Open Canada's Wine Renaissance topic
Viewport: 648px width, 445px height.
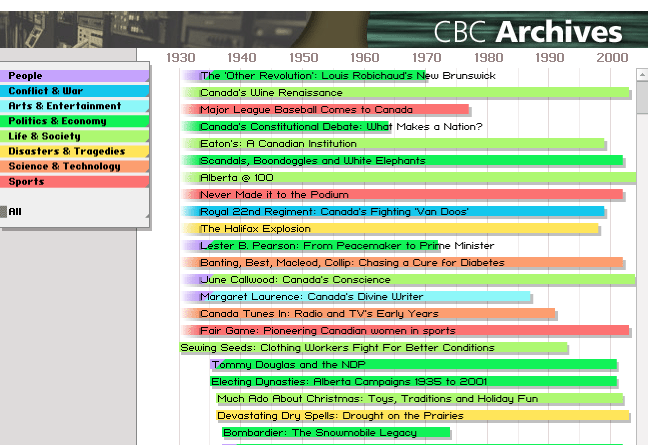(x=405, y=93)
